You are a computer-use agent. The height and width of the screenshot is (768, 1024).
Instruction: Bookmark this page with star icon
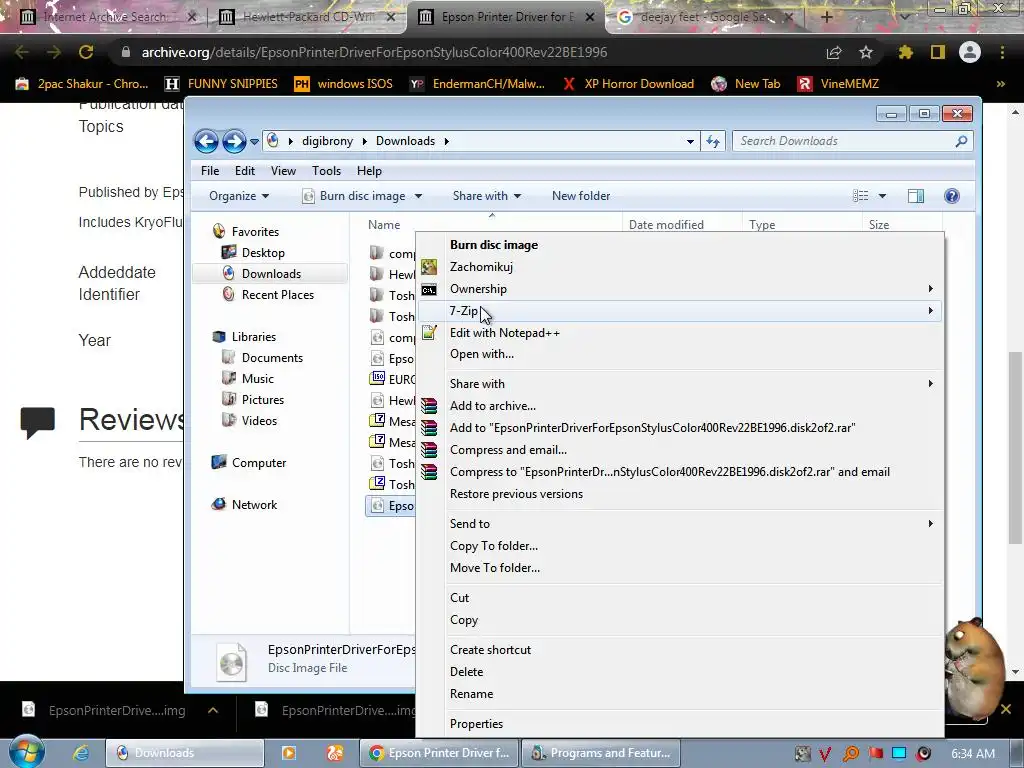[x=866, y=52]
